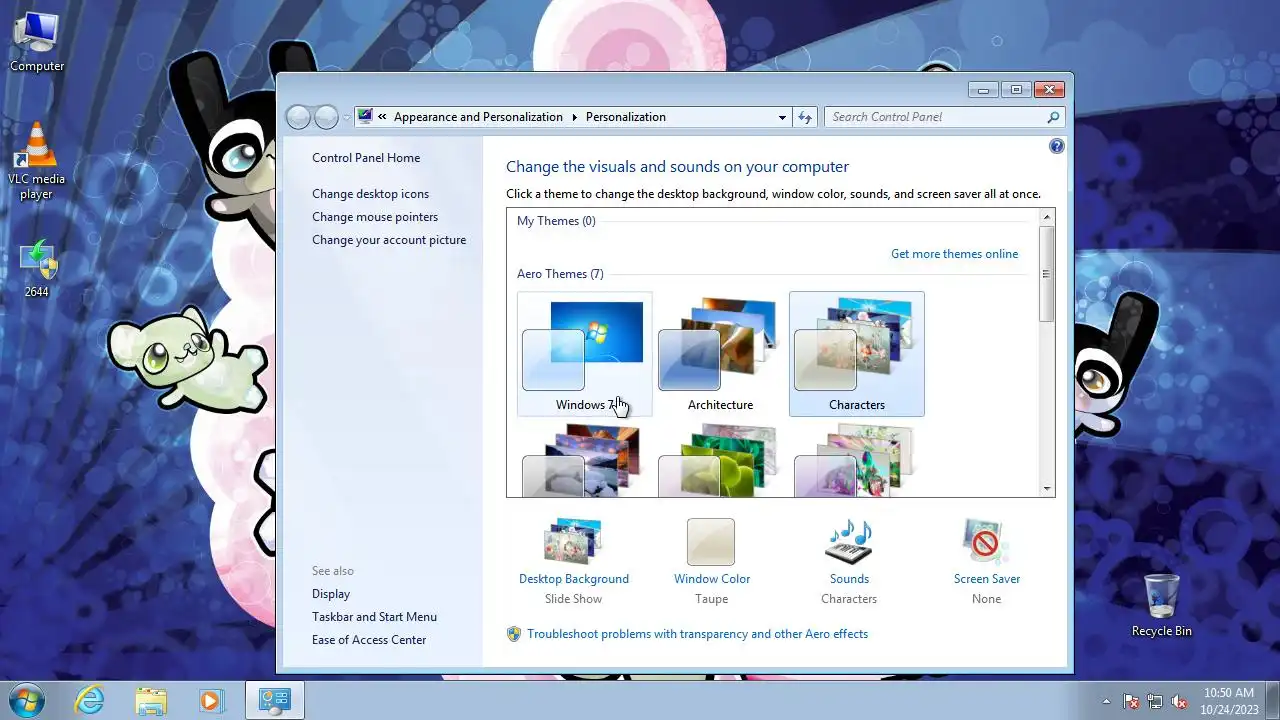
Task: Open Troubleshoot problems with transparency link
Action: click(x=698, y=634)
